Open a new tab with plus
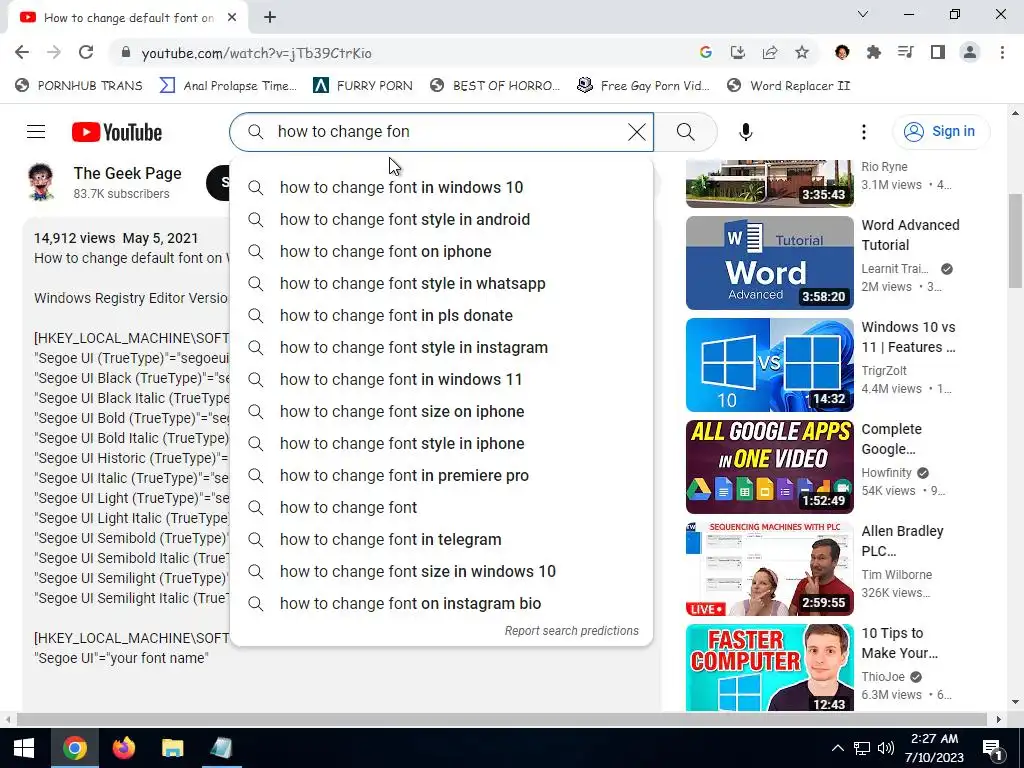This screenshot has height=768, width=1024. tap(270, 18)
